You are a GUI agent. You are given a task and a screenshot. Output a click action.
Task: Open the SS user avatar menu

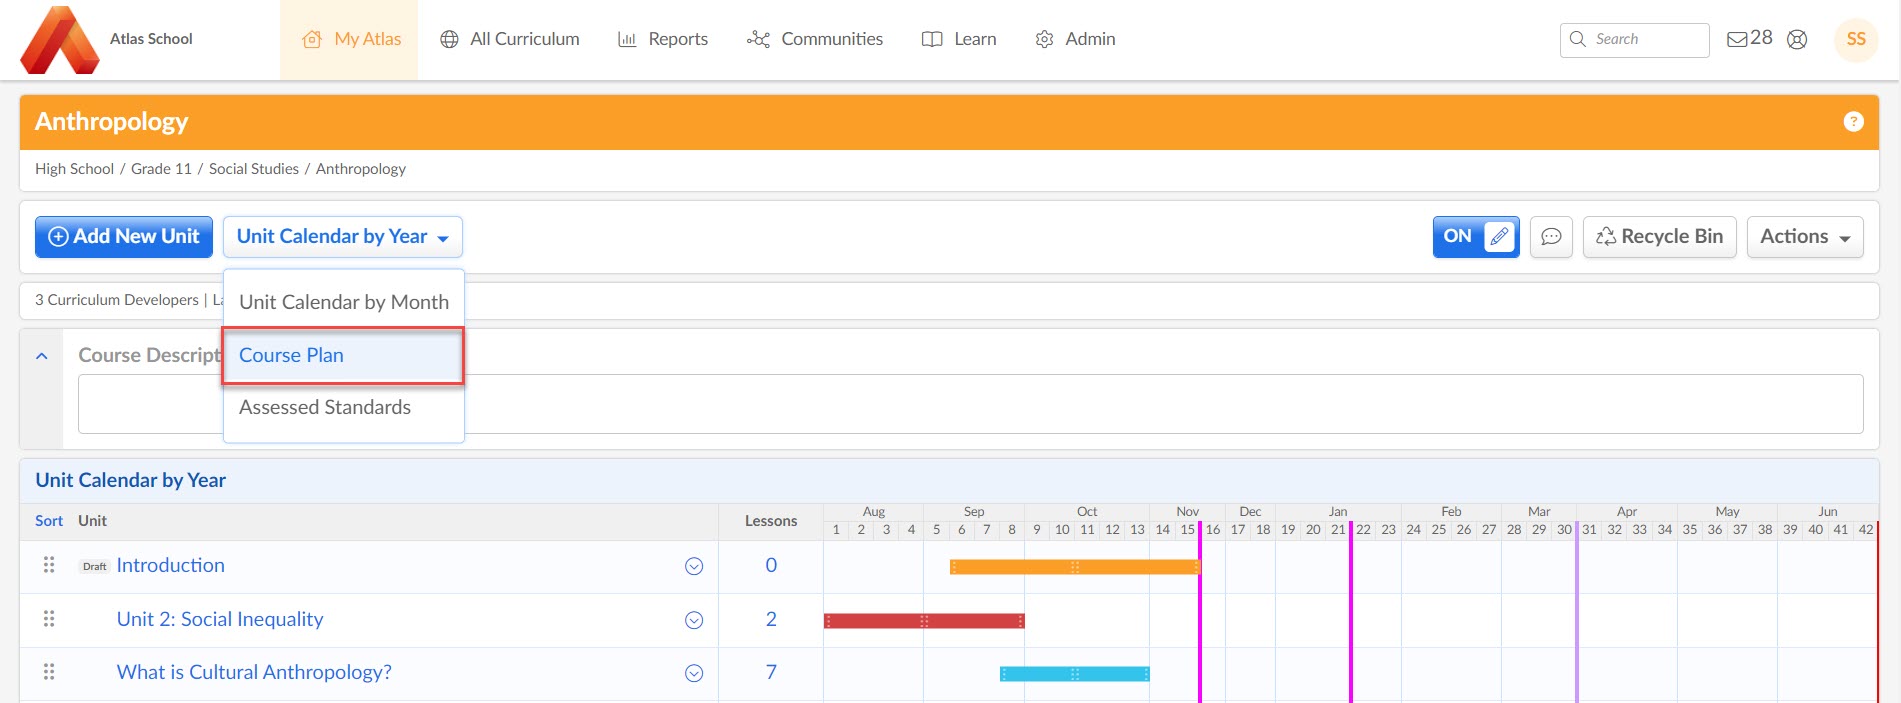1856,39
